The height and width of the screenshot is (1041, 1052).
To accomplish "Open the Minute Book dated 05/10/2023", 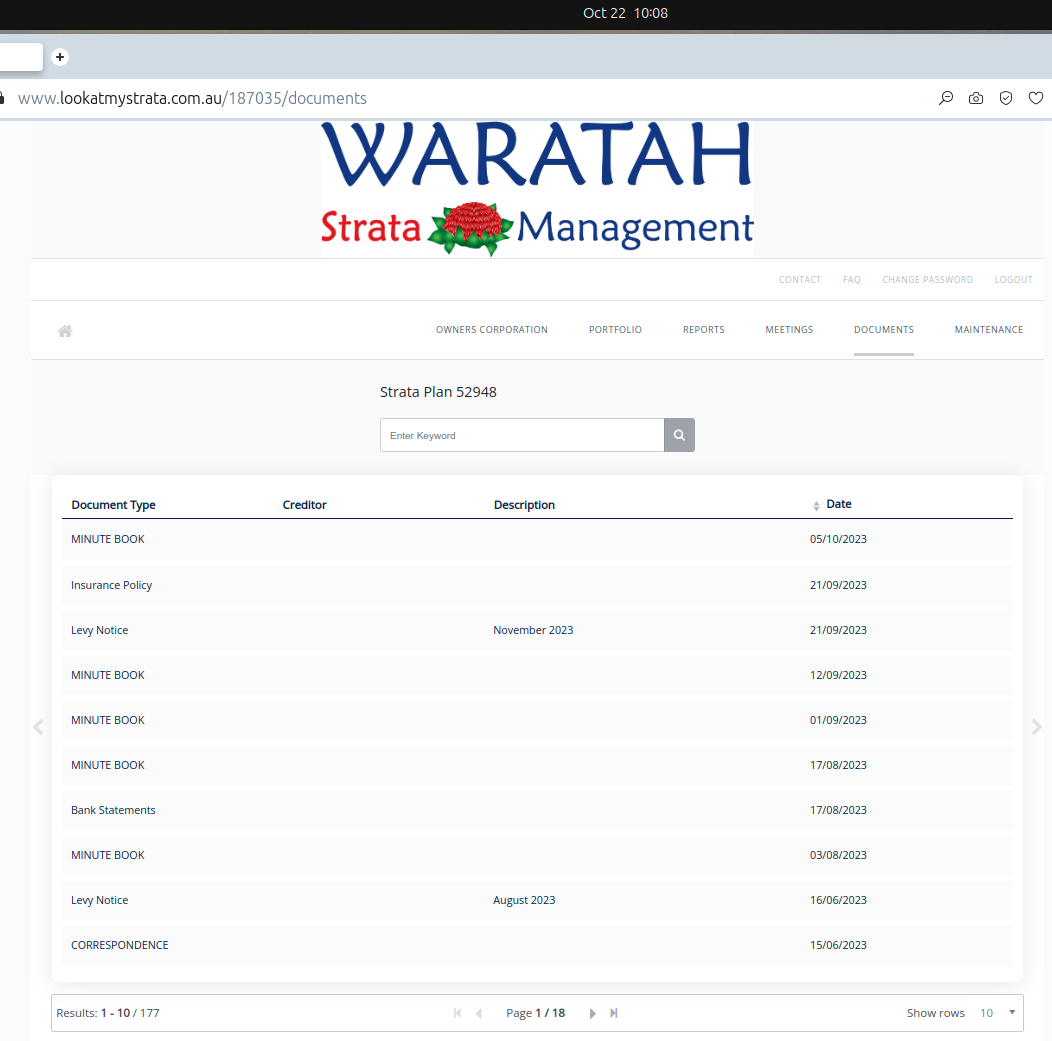I will [537, 539].
